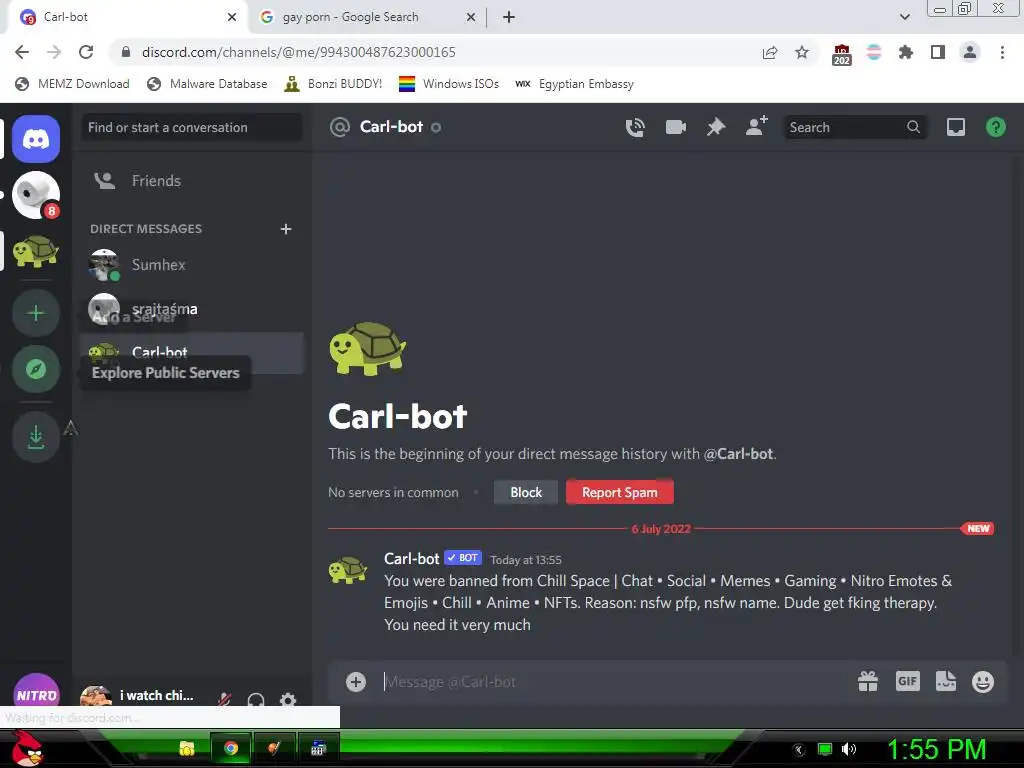This screenshot has width=1024, height=768.
Task: Open Bonzi BUDDY! bookmark
Action: [x=334, y=84]
